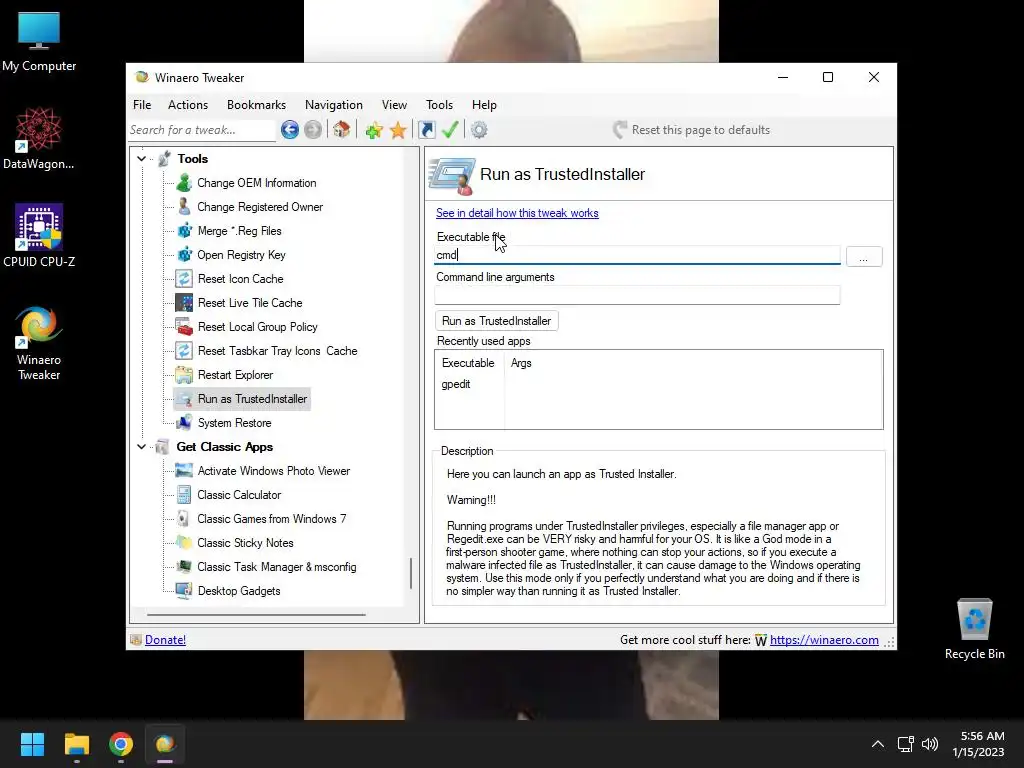Screen dimensions: 1024x768
Task: Open the Tools menu
Action: pyautogui.click(x=440, y=105)
